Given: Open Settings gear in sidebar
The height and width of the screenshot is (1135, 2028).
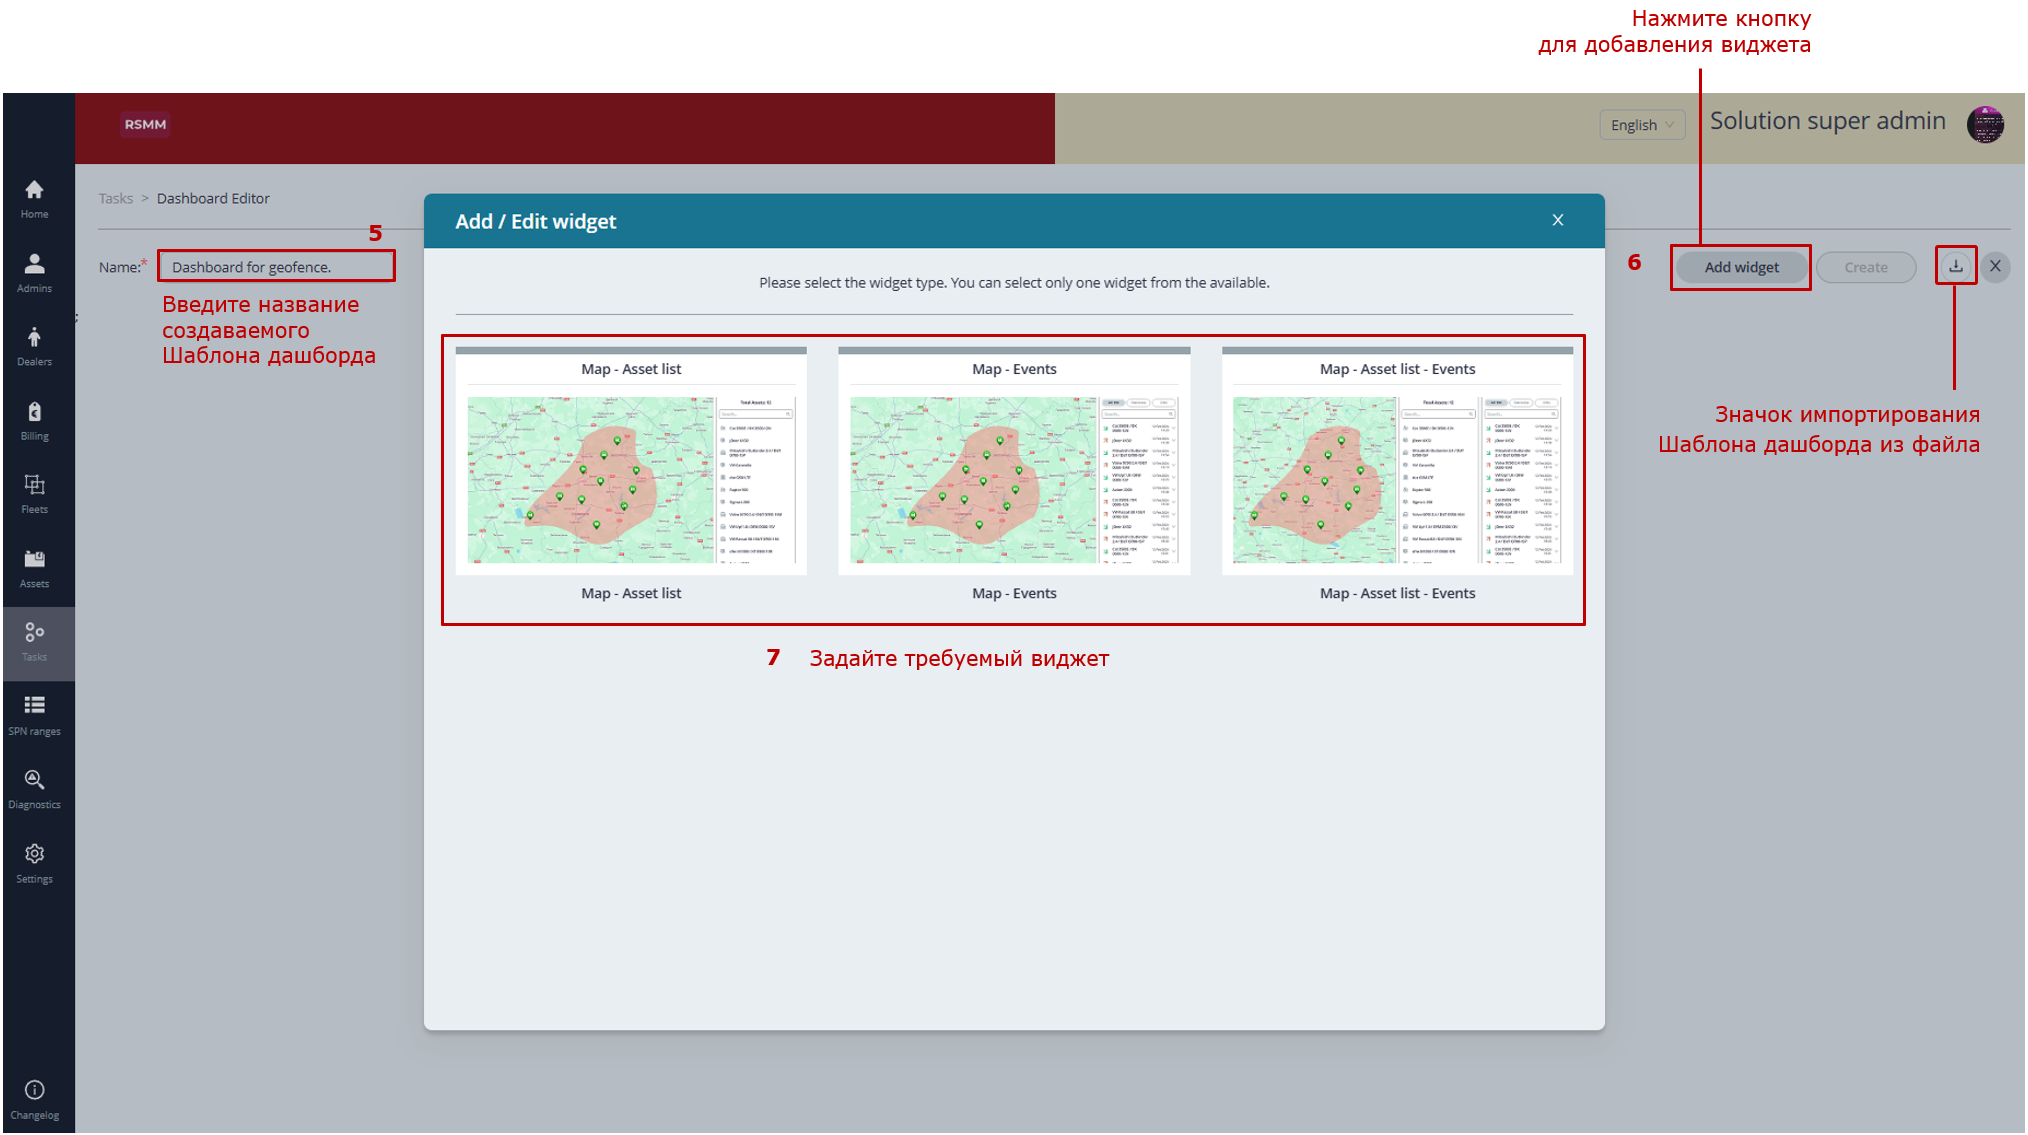Looking at the screenshot, I should pos(34,862).
